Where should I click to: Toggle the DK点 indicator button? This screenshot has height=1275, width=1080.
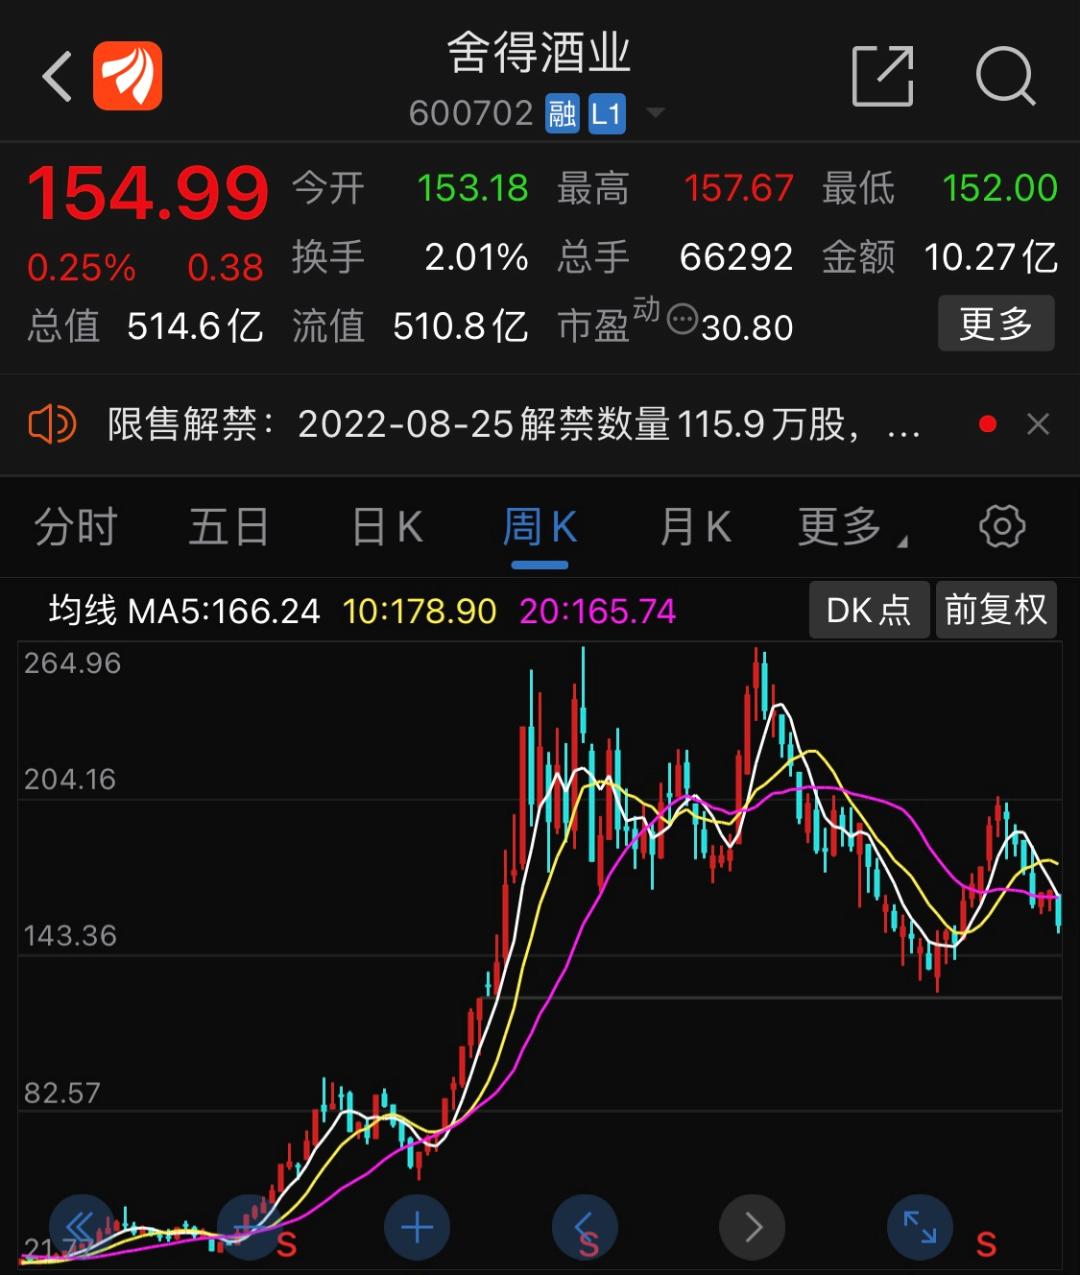pos(869,610)
